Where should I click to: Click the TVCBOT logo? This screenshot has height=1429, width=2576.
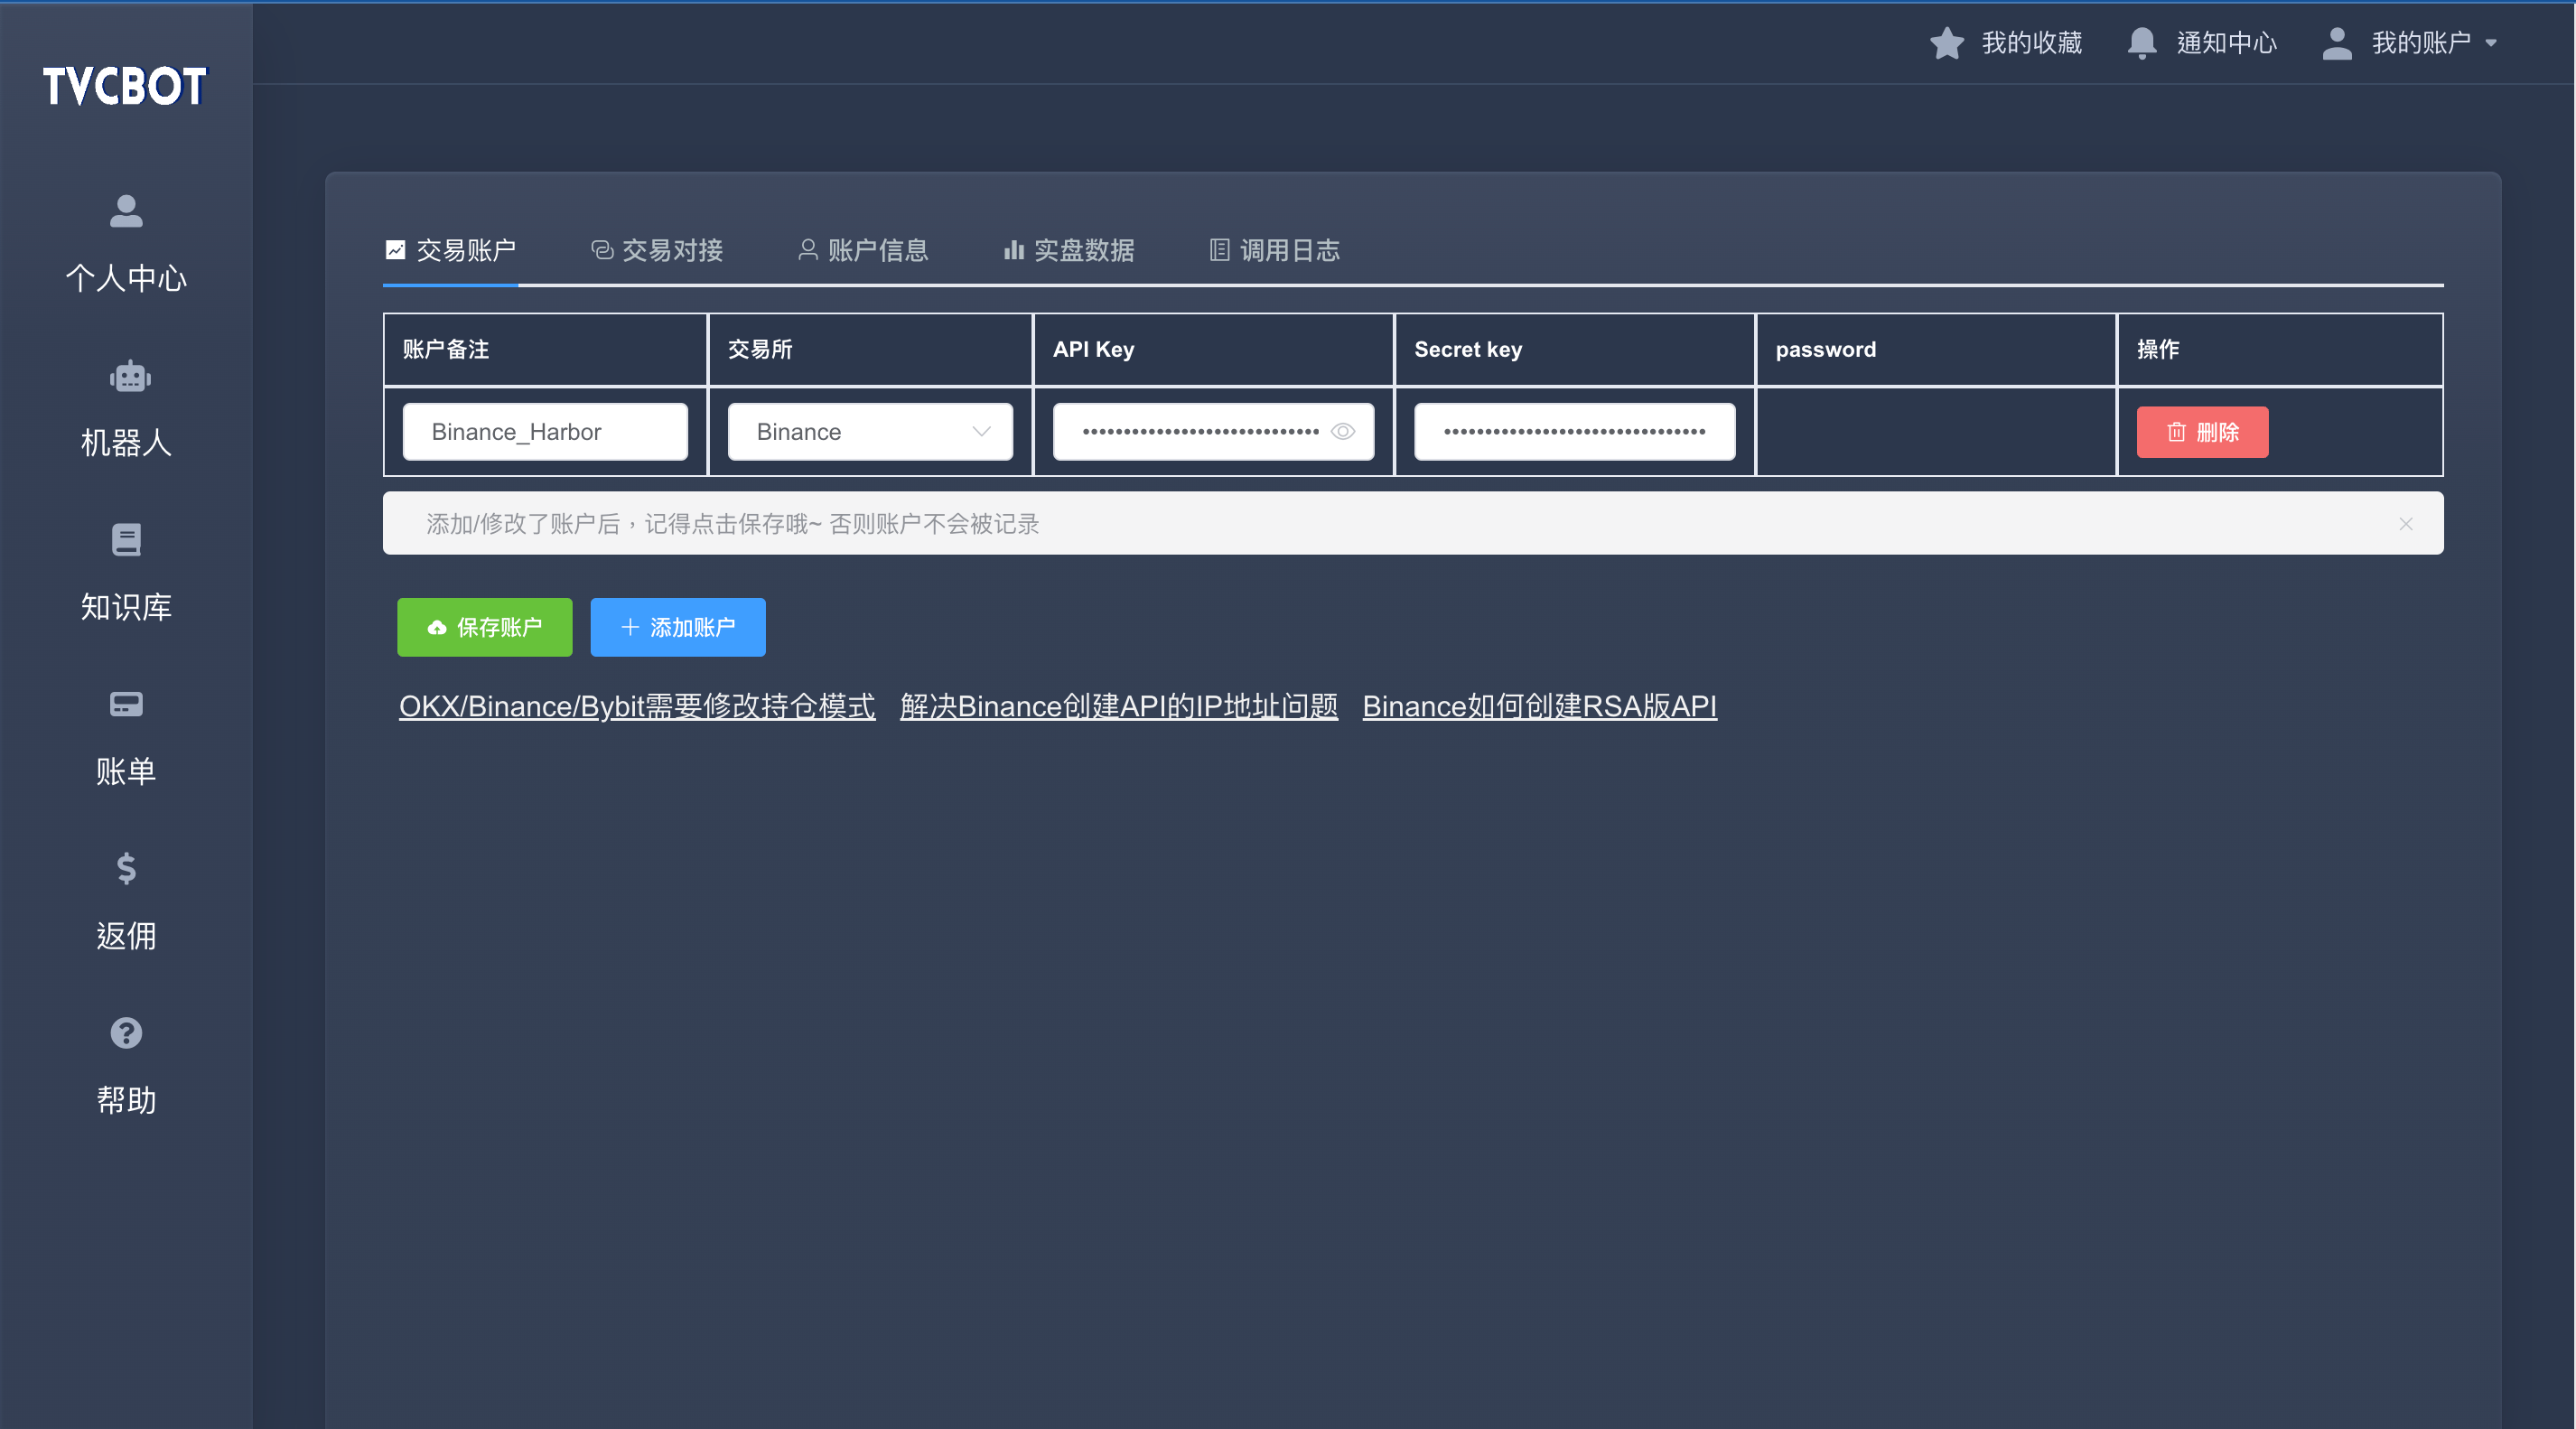click(x=125, y=86)
